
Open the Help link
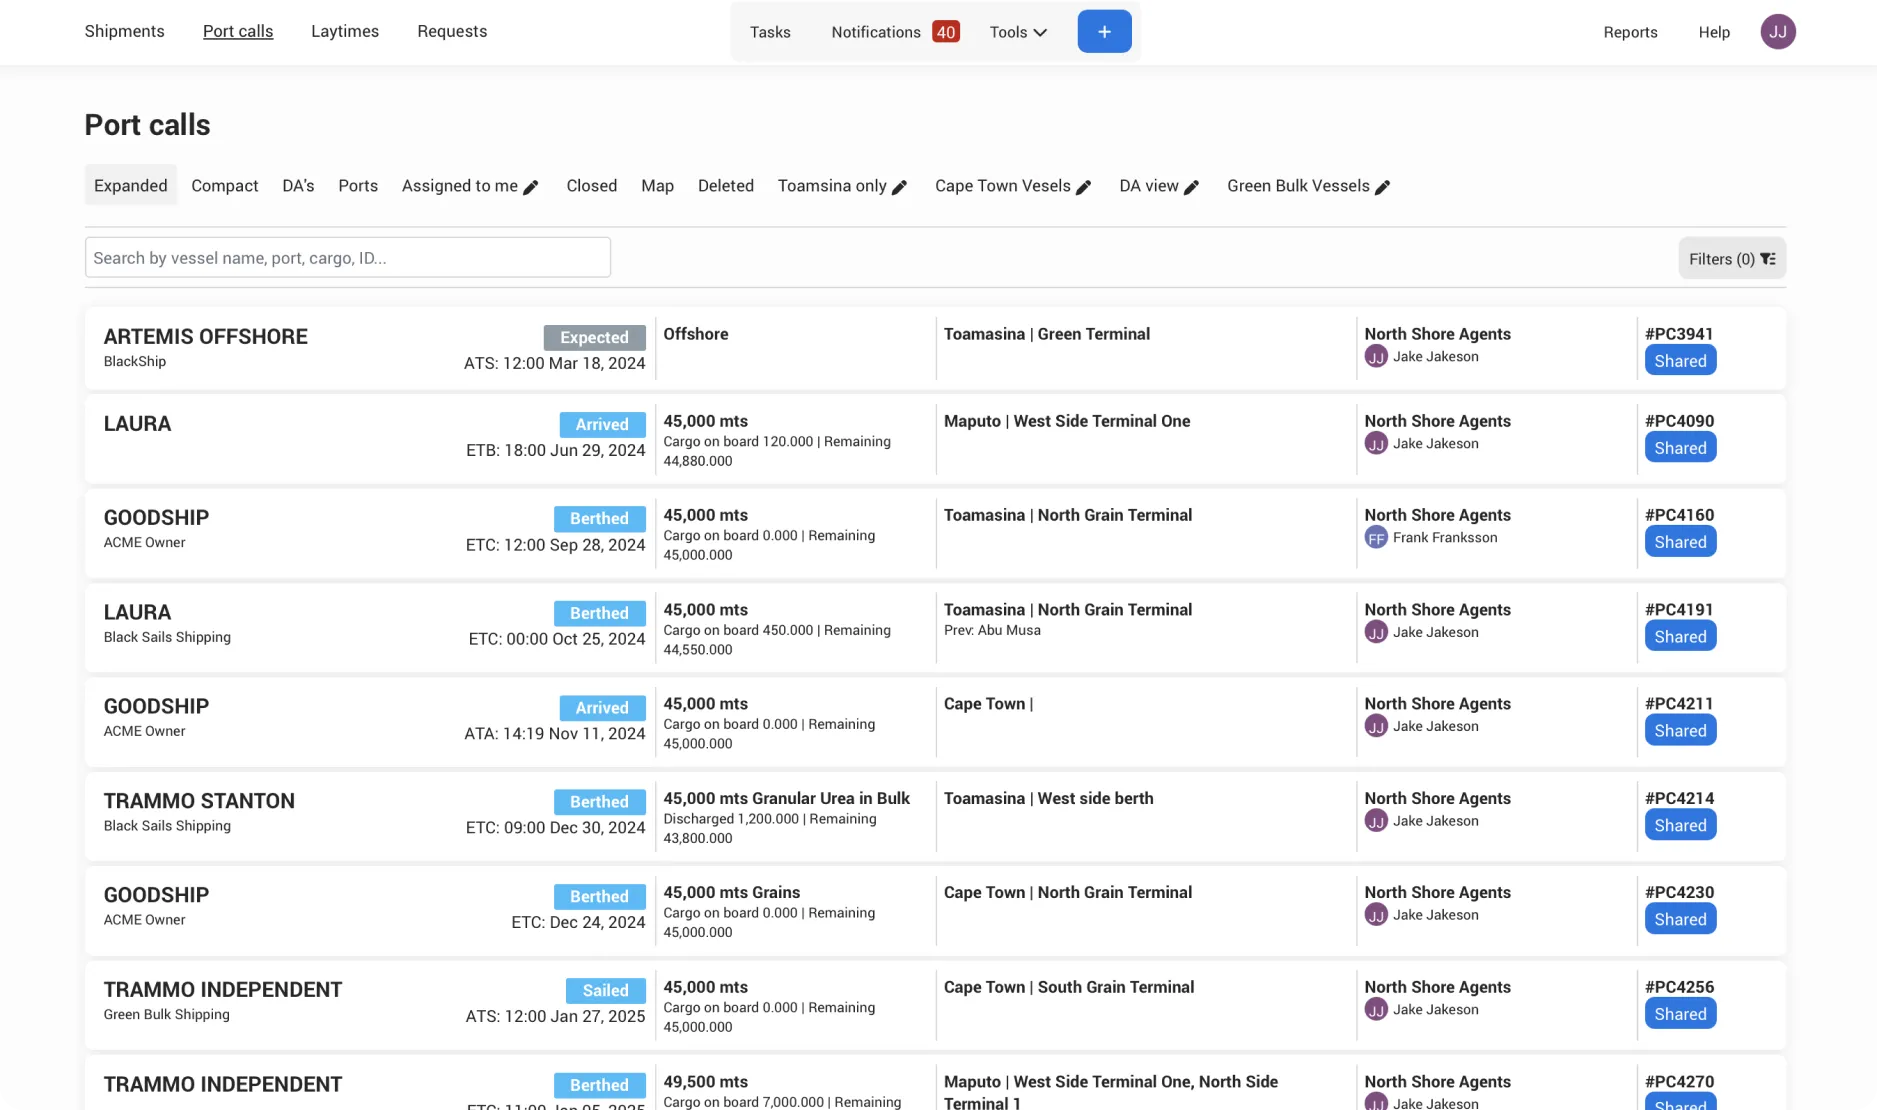[1714, 32]
